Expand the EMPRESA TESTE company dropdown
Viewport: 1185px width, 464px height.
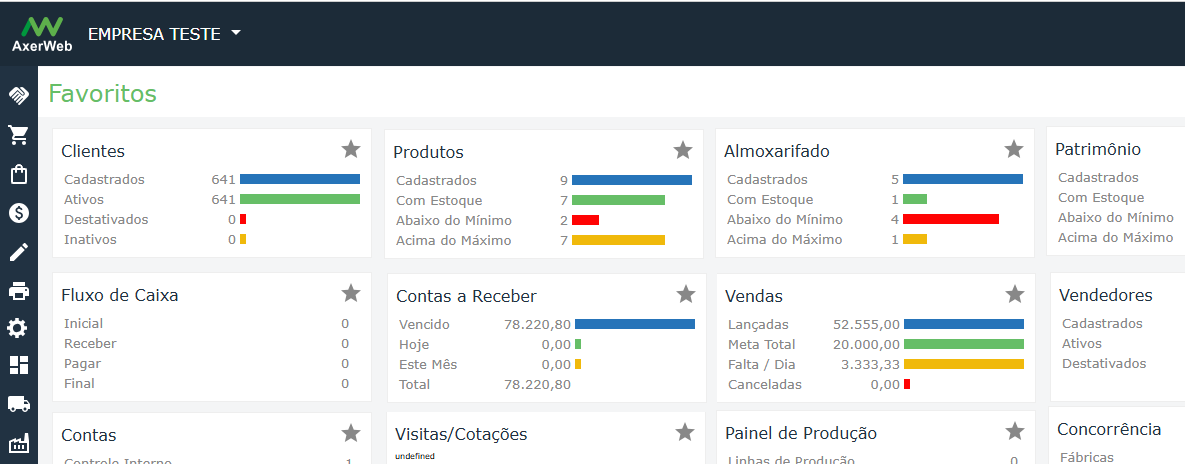(165, 34)
